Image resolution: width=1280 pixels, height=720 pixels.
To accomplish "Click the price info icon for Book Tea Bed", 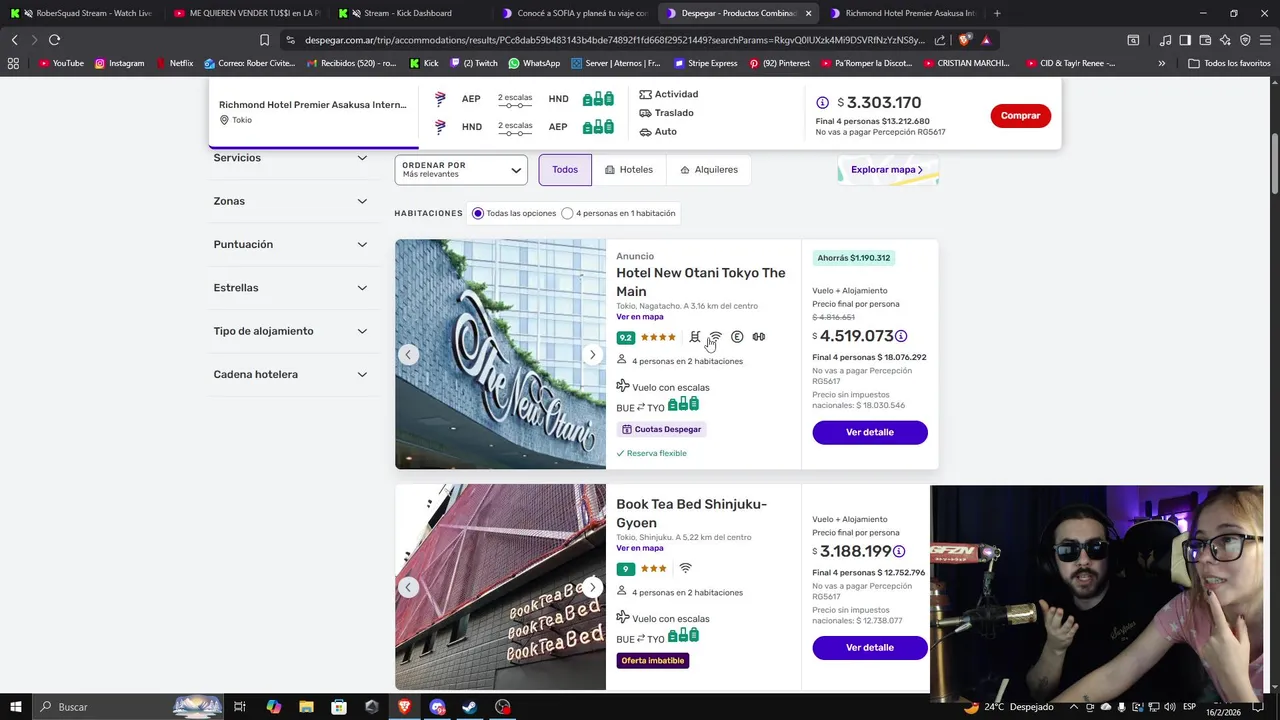I will (x=899, y=552).
